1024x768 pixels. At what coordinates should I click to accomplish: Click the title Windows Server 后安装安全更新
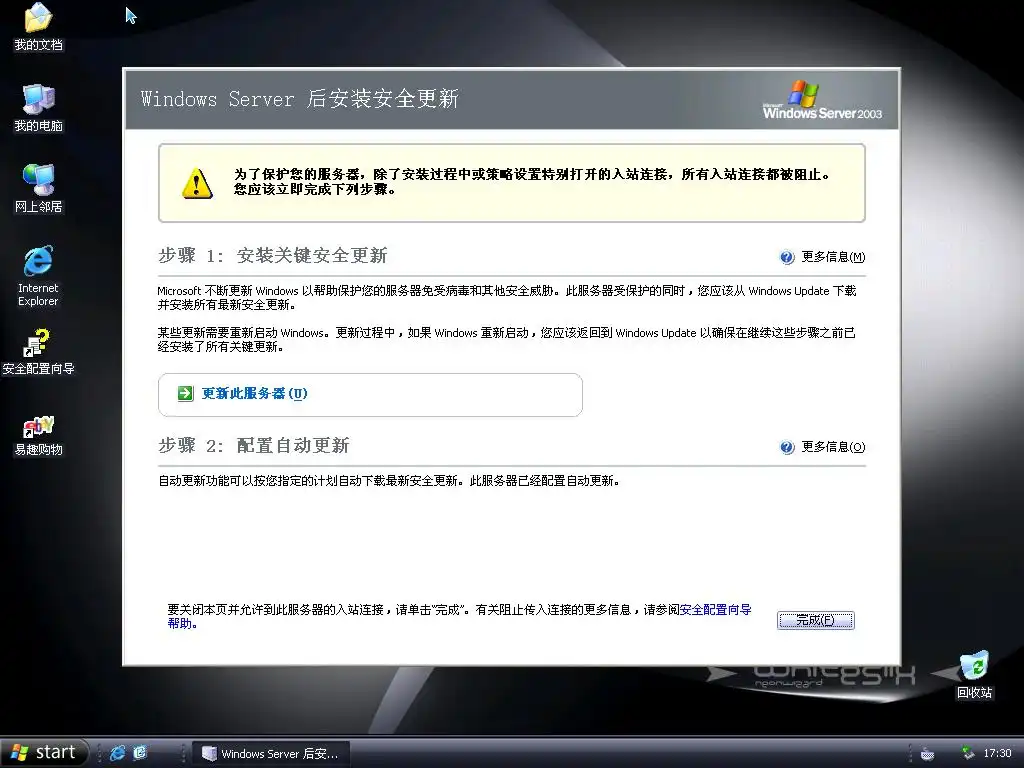point(300,99)
